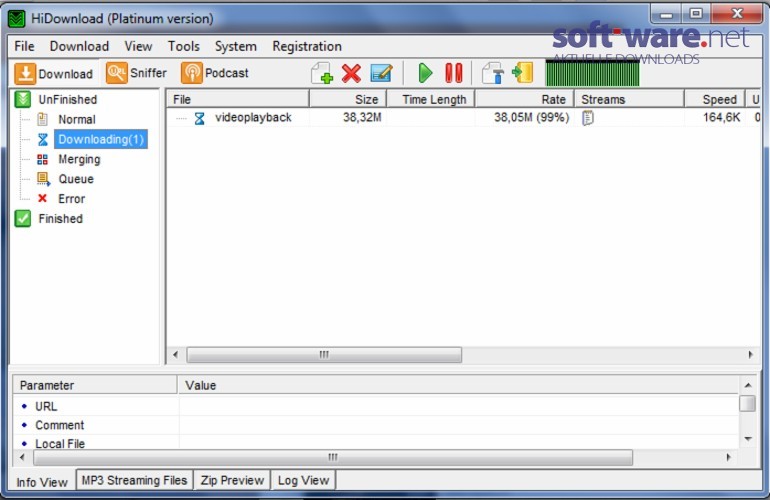
Task: Click the Parameter column header
Action: [x=95, y=385]
